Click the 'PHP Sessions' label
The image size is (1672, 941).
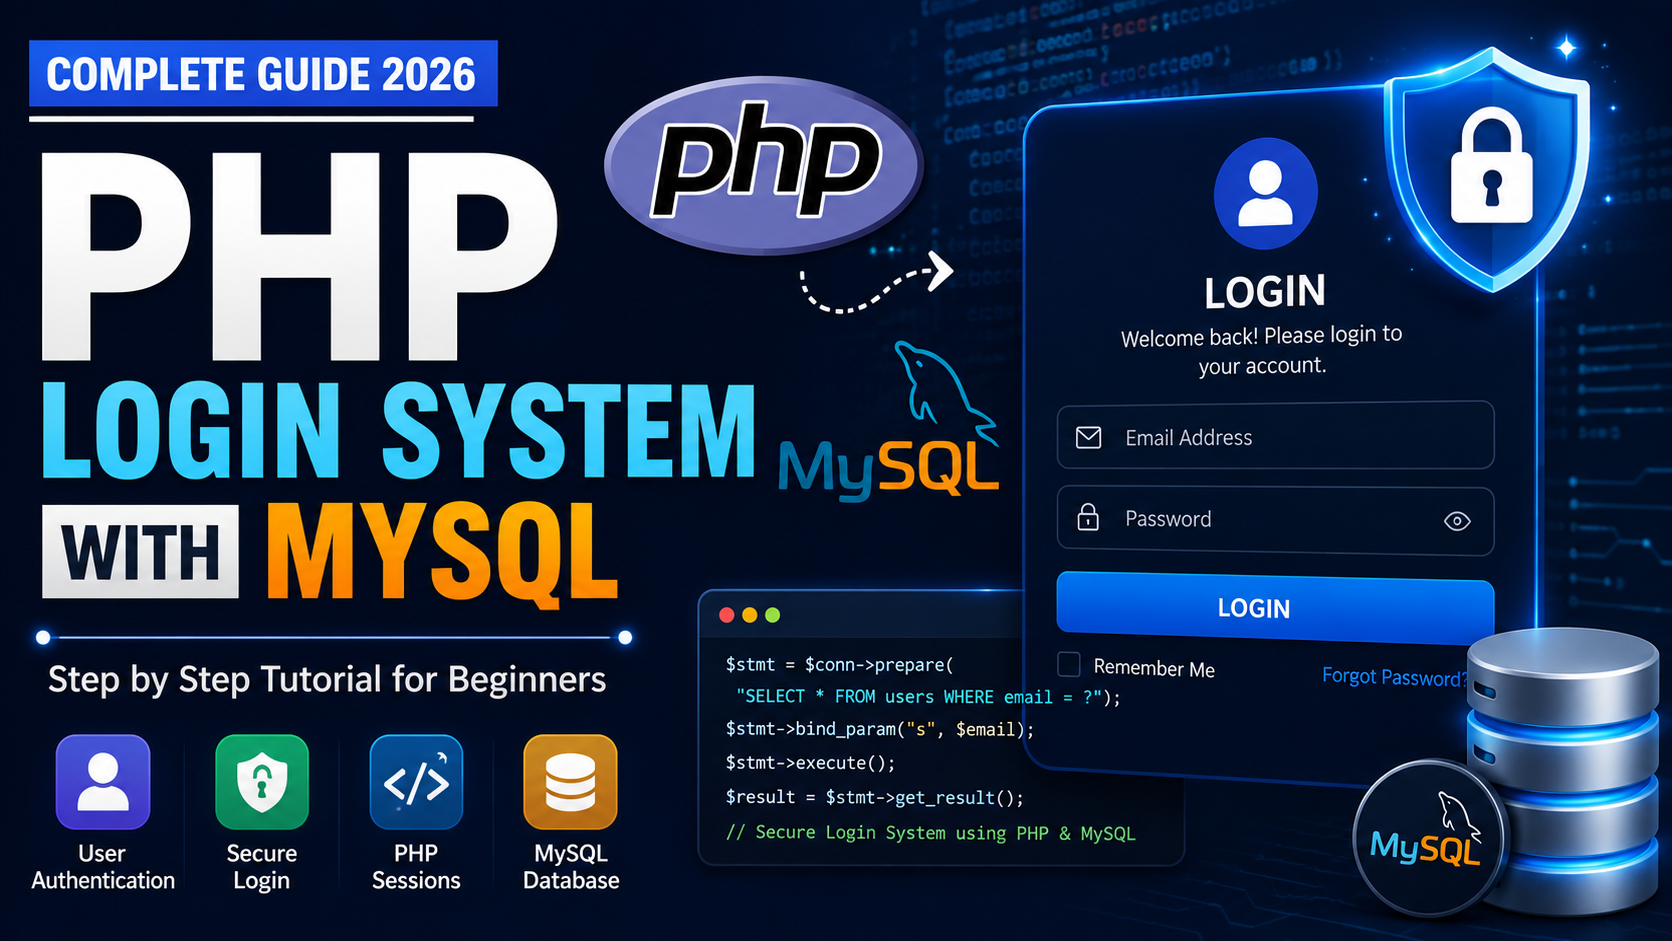[416, 867]
